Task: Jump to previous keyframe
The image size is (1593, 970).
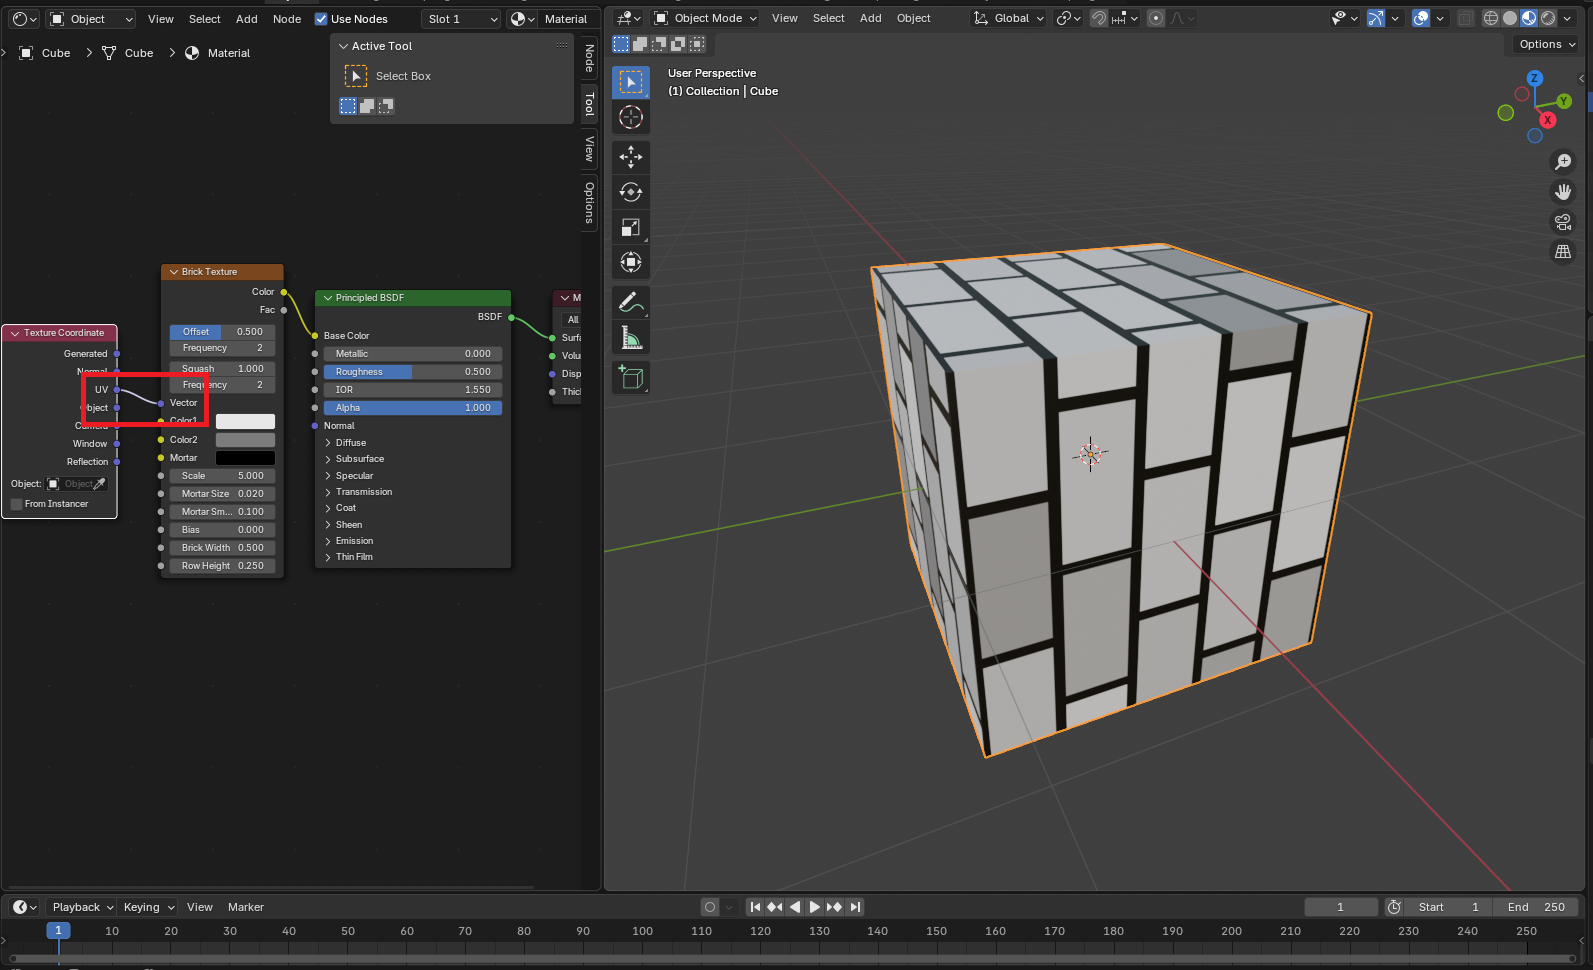Action: (x=775, y=907)
